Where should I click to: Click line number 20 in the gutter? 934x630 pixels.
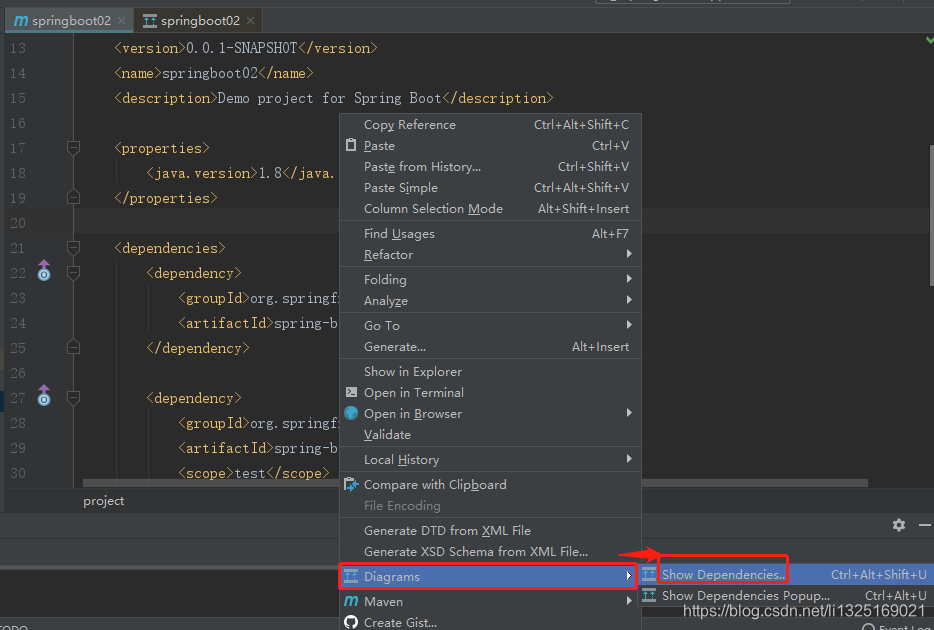click(x=18, y=223)
